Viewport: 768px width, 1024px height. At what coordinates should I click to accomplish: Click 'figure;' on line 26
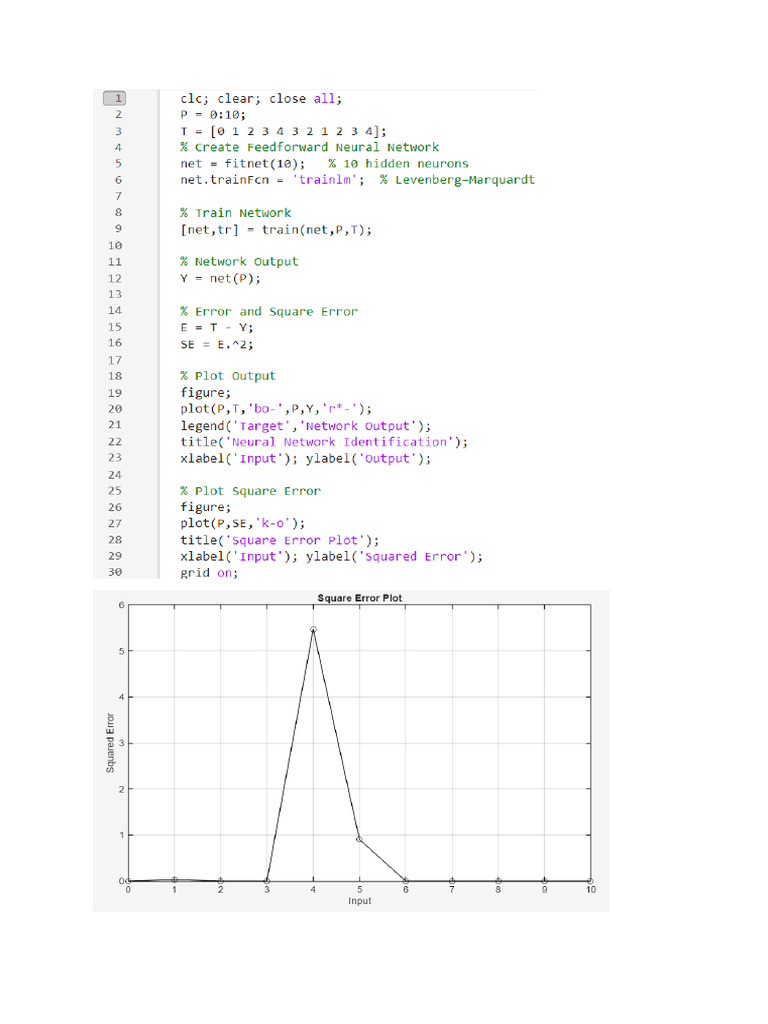[x=206, y=507]
